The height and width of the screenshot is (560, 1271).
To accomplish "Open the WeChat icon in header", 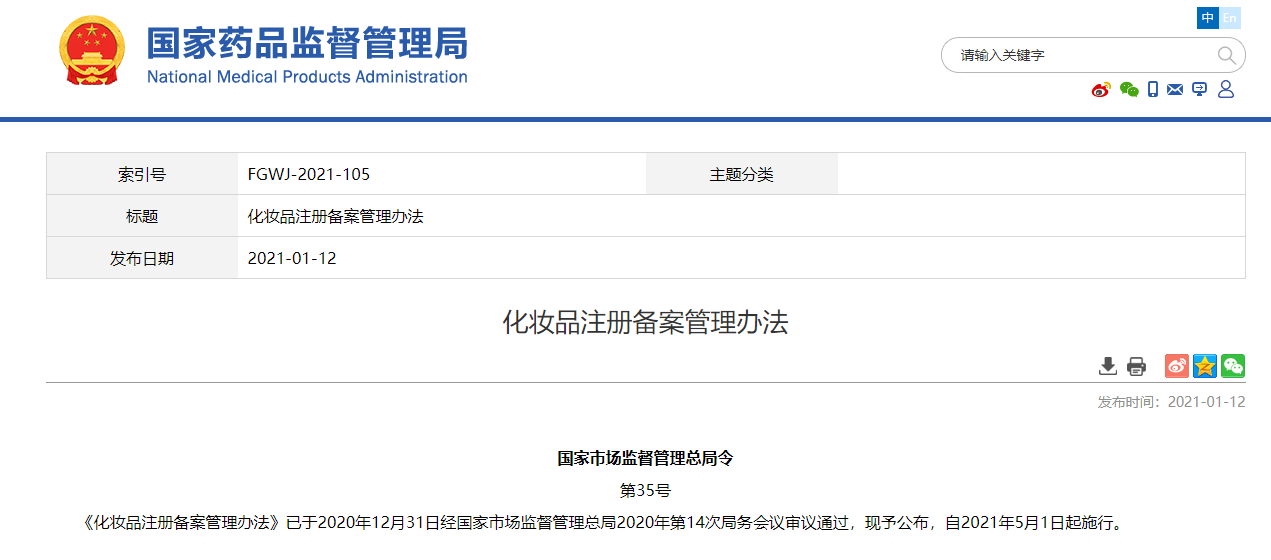I will click(x=1129, y=90).
